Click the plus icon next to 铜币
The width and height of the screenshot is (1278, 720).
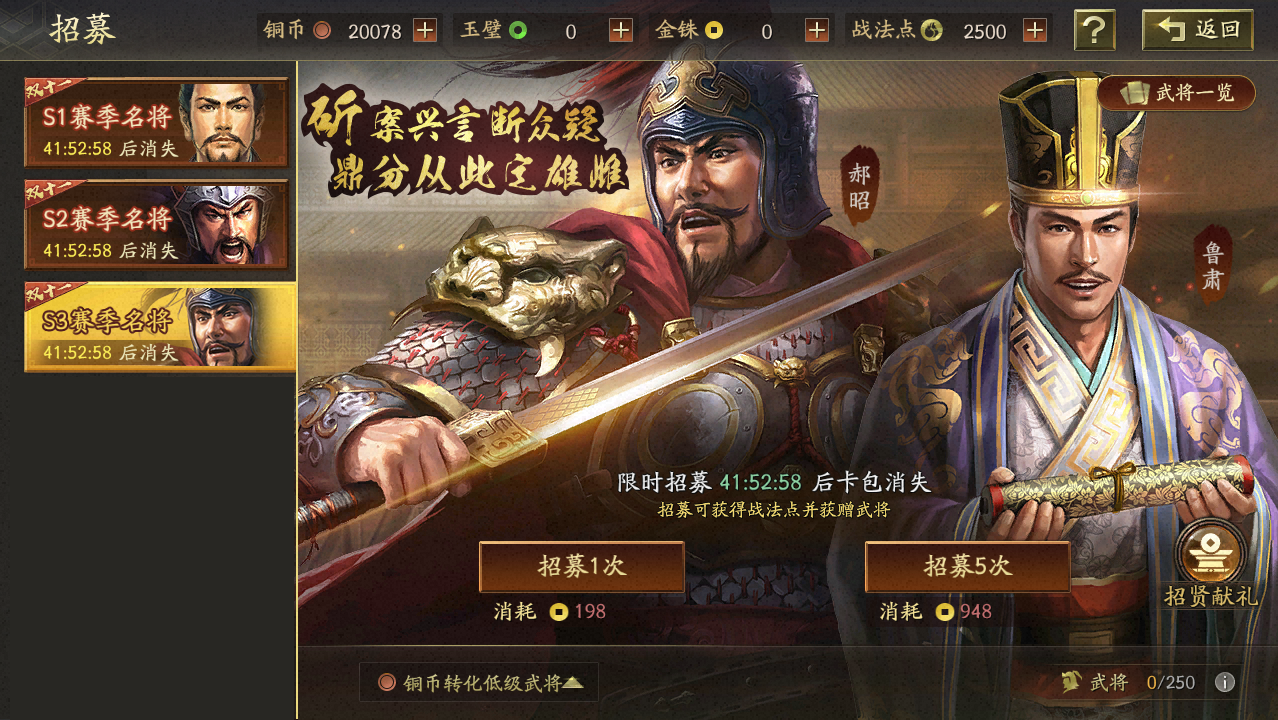425,31
